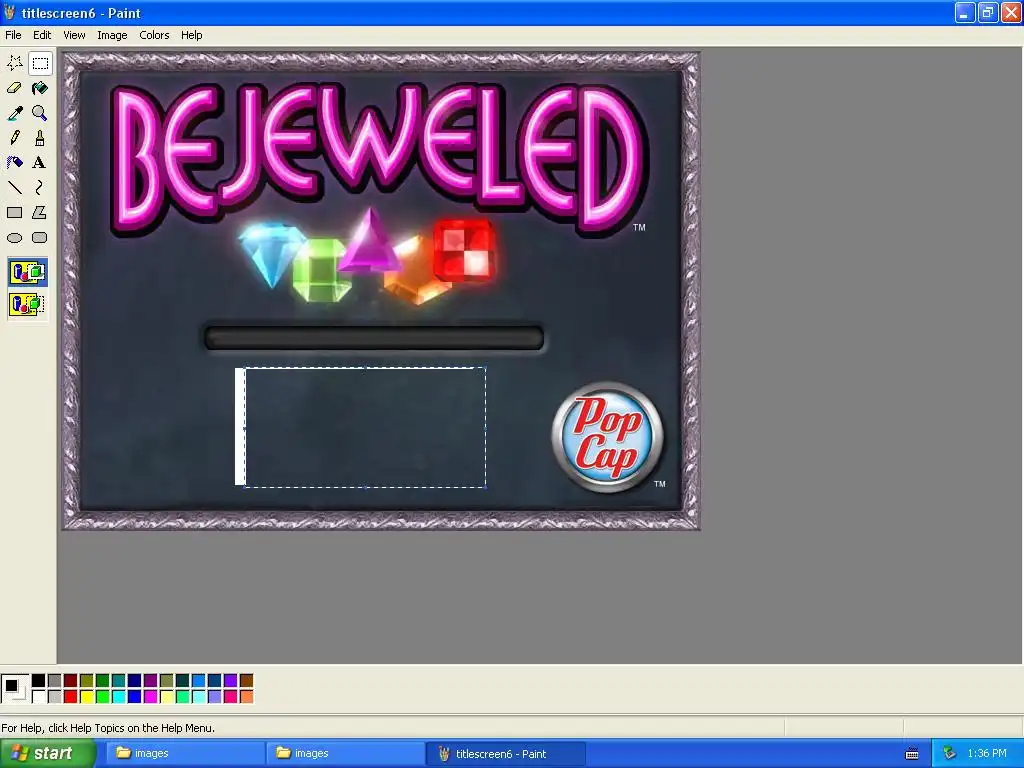Pick the magenta color swatch
This screenshot has height=768, width=1024.
pos(151,697)
